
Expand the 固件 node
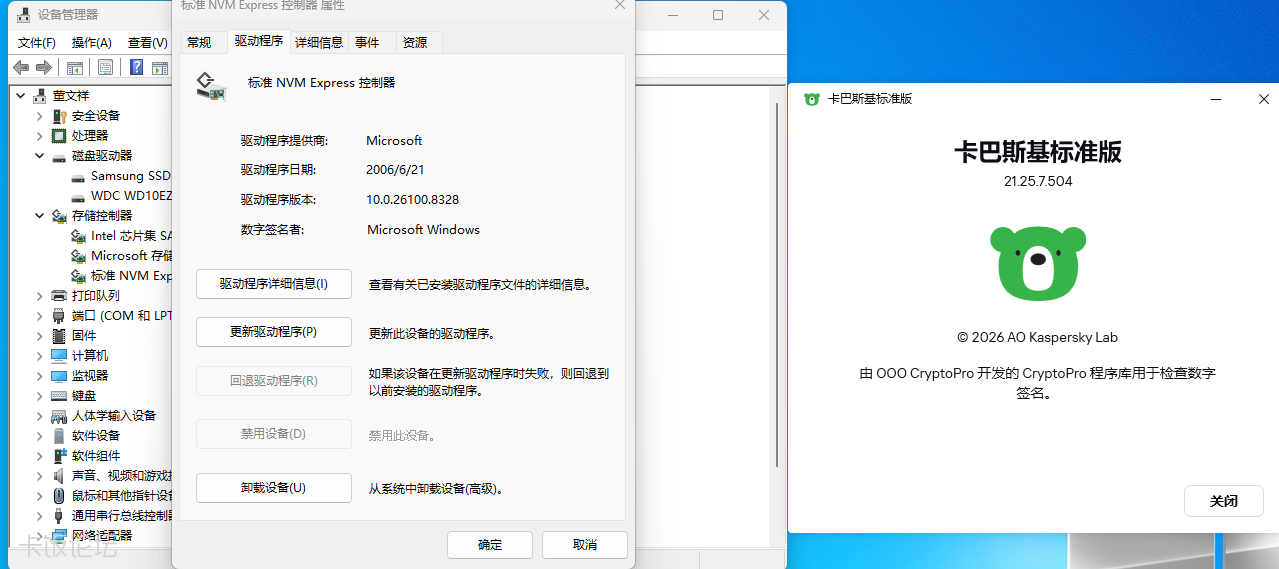(40, 336)
